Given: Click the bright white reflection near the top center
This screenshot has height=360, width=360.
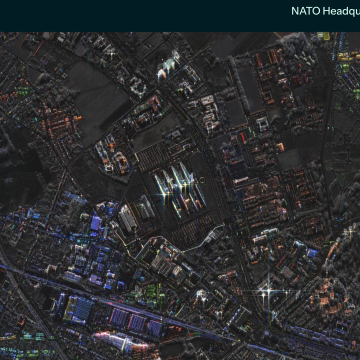Looking at the screenshot, I should tap(168, 66).
